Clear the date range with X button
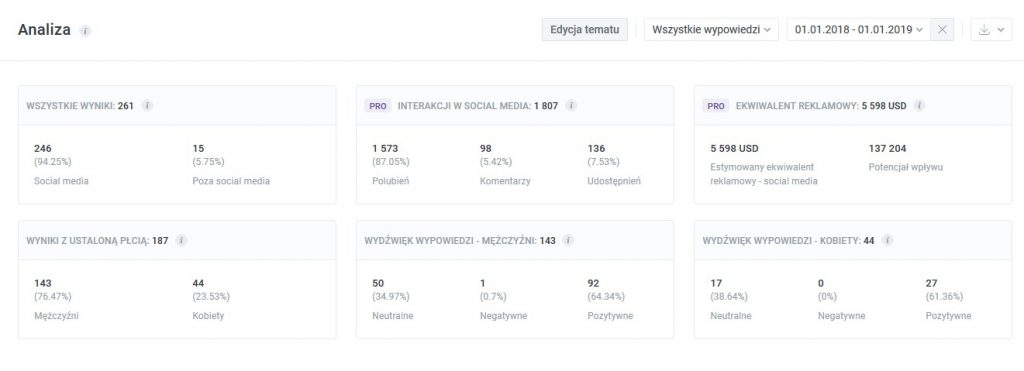 click(x=942, y=29)
